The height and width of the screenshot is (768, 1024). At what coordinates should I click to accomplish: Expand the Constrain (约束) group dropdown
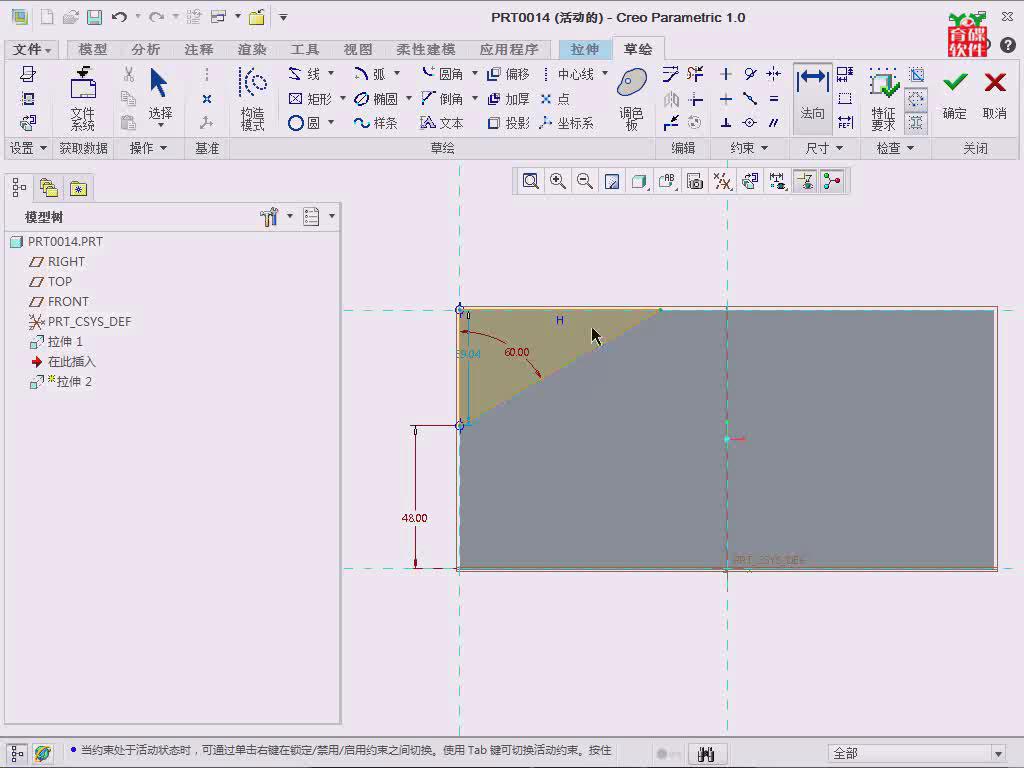pyautogui.click(x=748, y=148)
